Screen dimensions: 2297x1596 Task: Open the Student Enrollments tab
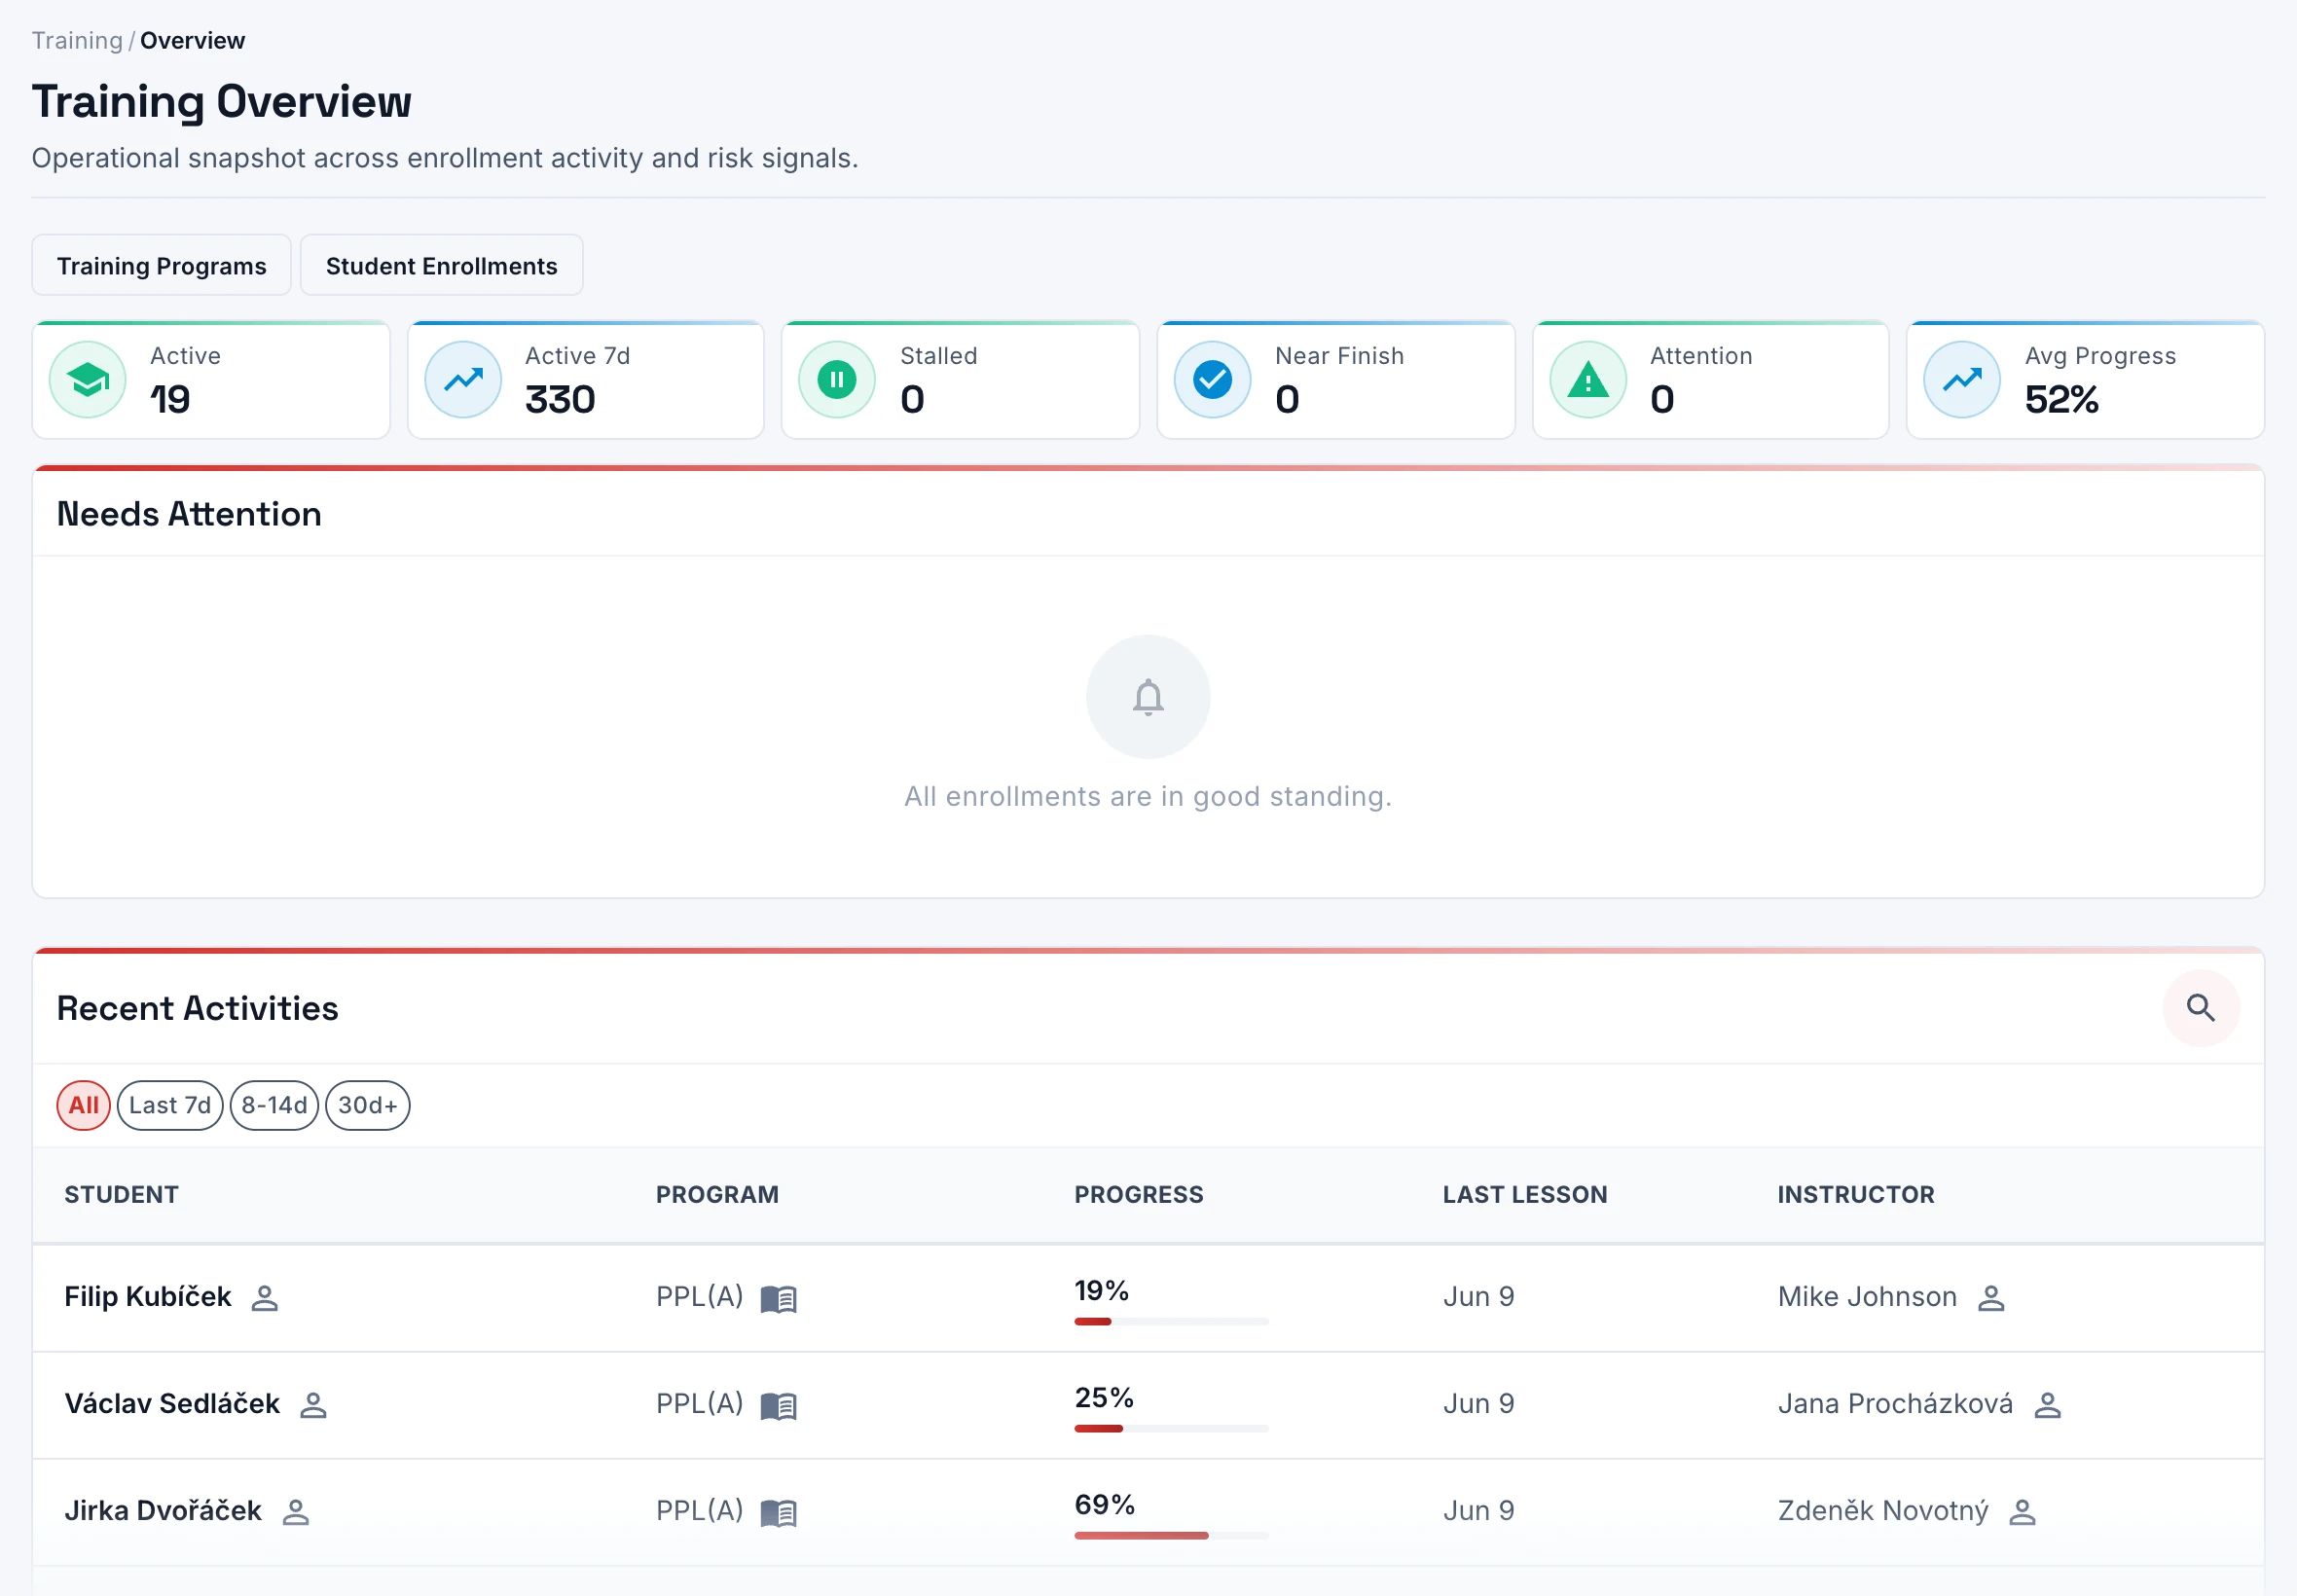[441, 266]
